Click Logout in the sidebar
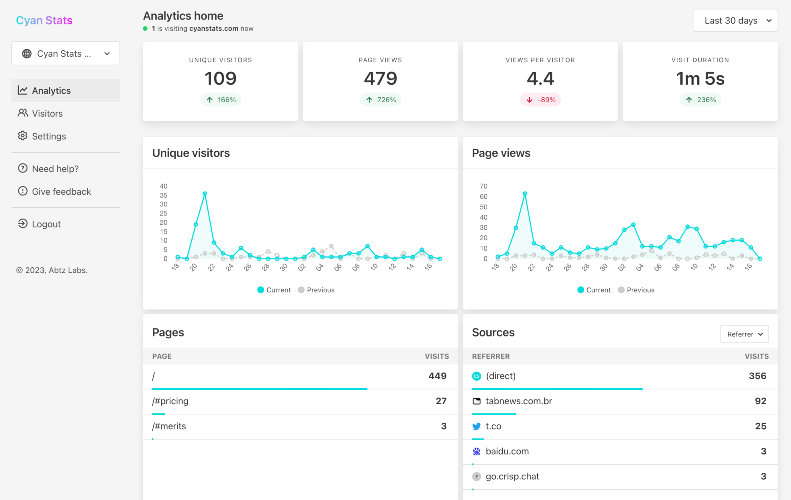Image resolution: width=791 pixels, height=500 pixels. pyautogui.click(x=66, y=224)
